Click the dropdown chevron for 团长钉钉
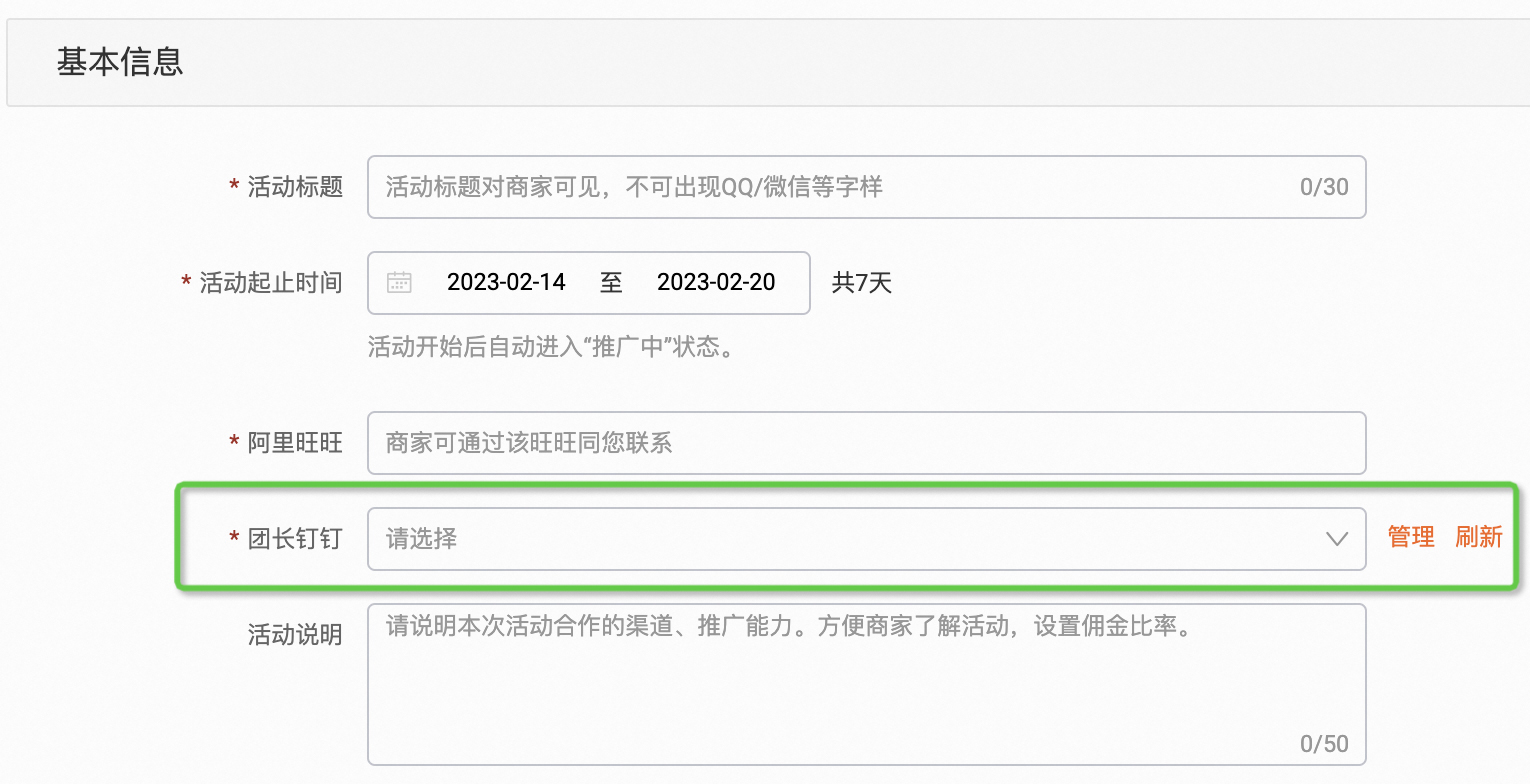 tap(1337, 539)
